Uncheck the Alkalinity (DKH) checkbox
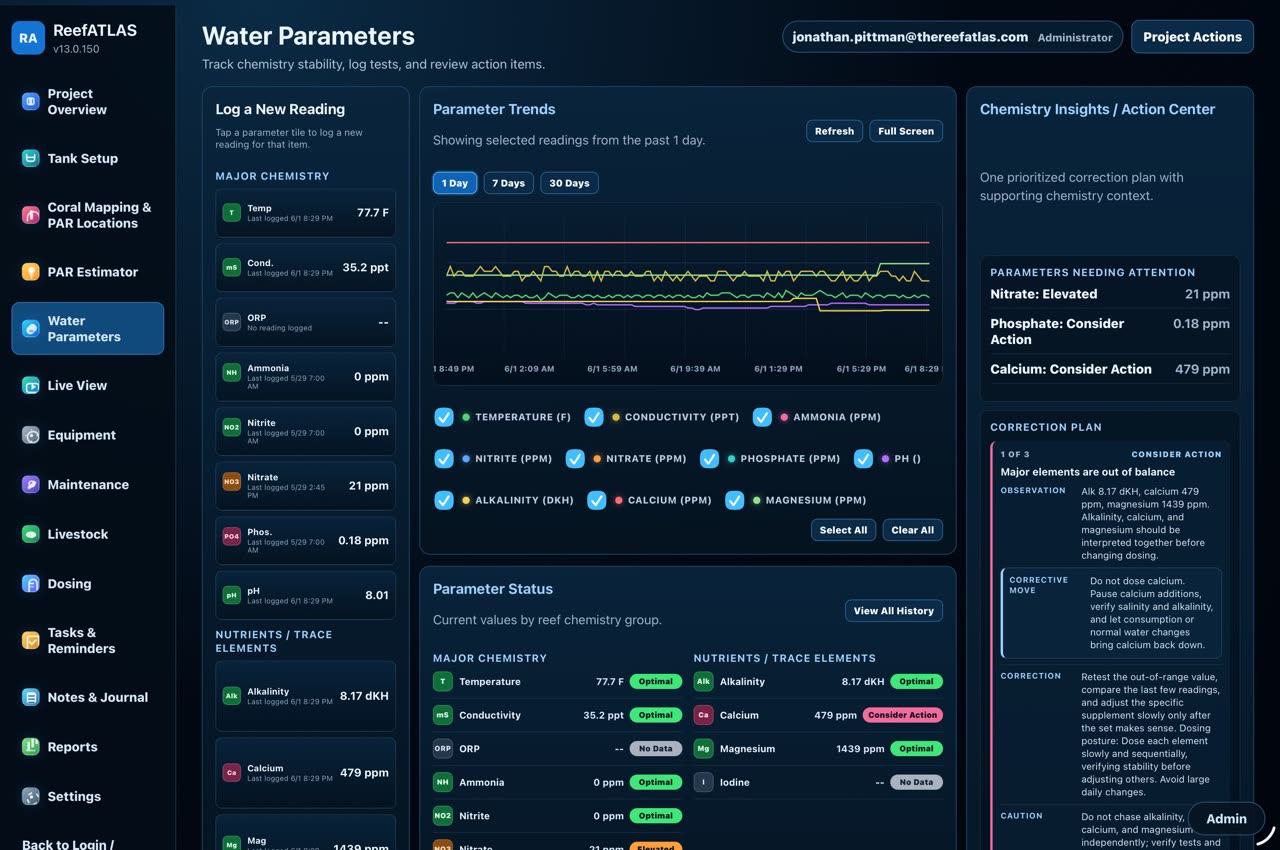Screen dimensions: 1280x850 tap(444, 500)
